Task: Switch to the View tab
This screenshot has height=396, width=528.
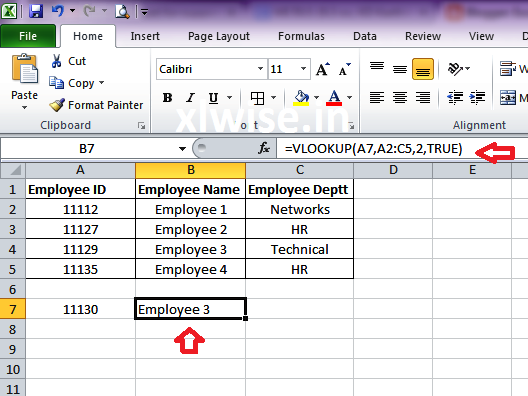Action: coord(482,36)
